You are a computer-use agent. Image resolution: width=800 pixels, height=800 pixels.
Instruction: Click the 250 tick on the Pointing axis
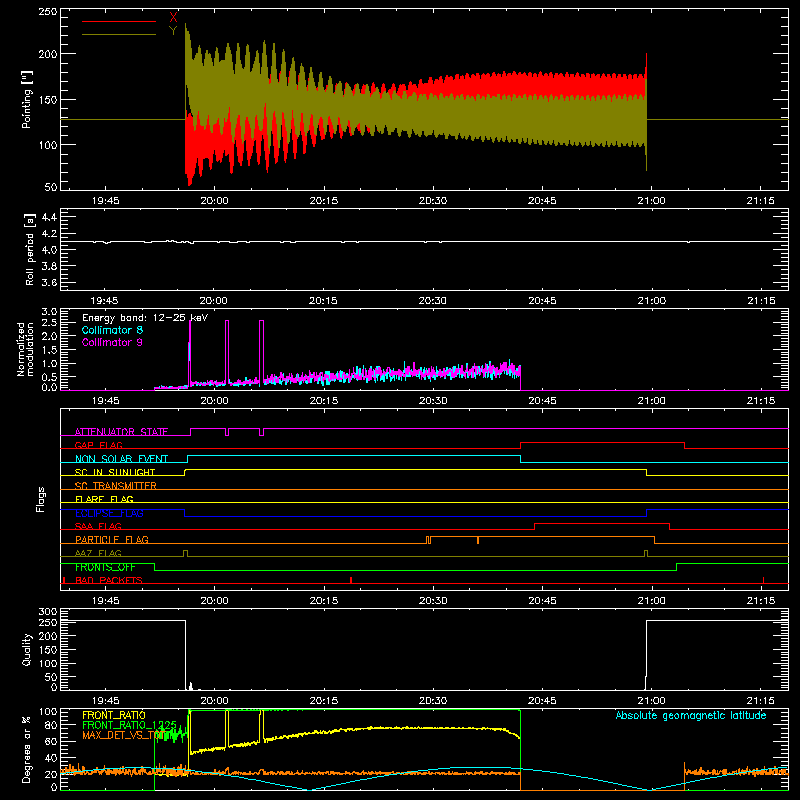[47, 12]
